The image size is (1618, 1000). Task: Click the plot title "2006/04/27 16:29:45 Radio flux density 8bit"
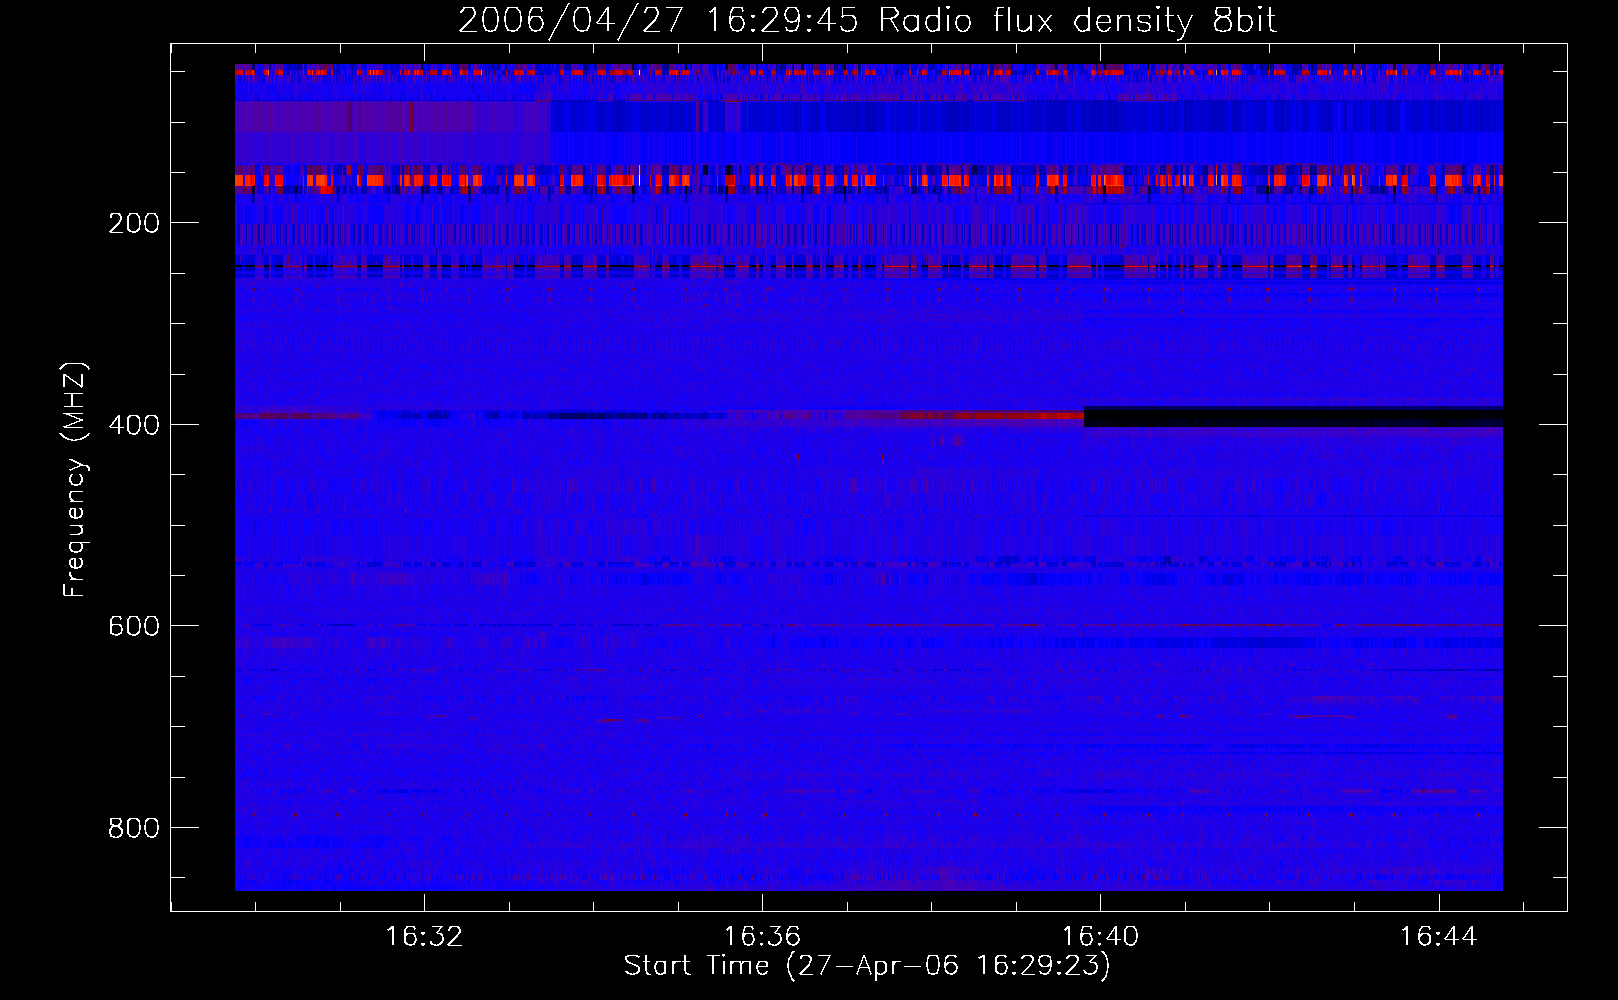pyautogui.click(x=867, y=21)
